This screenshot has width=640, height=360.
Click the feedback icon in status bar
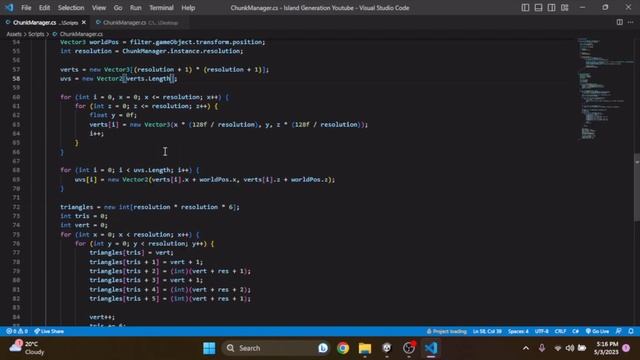click(619, 331)
